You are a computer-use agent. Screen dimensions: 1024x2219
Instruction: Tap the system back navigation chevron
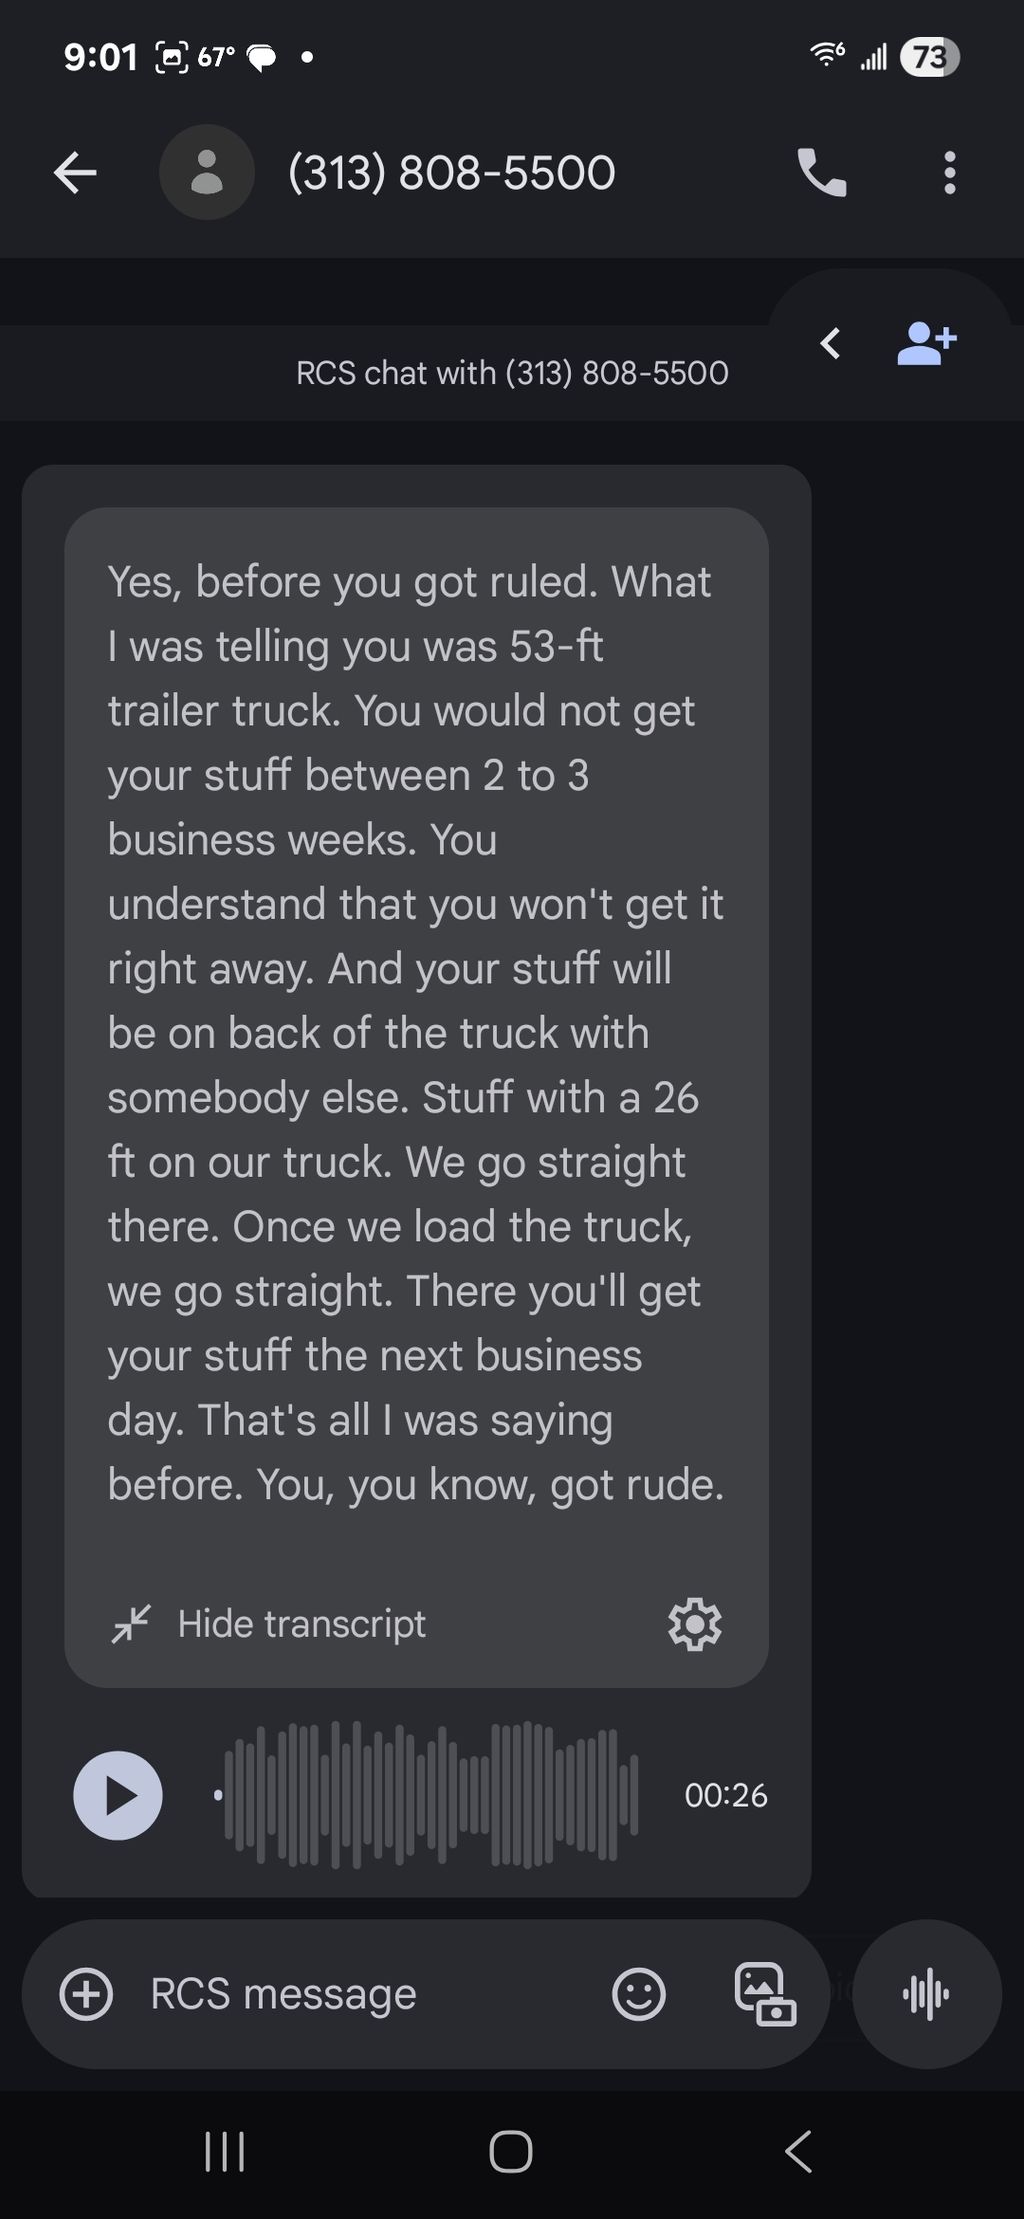click(798, 2152)
